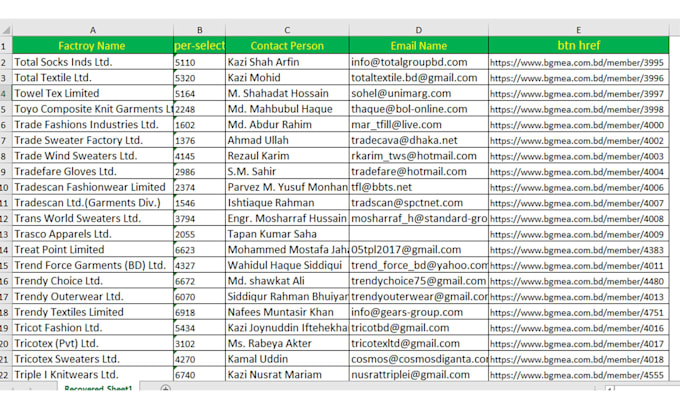Select contact 'Kazi Nusrat Mariam'

(x=287, y=374)
